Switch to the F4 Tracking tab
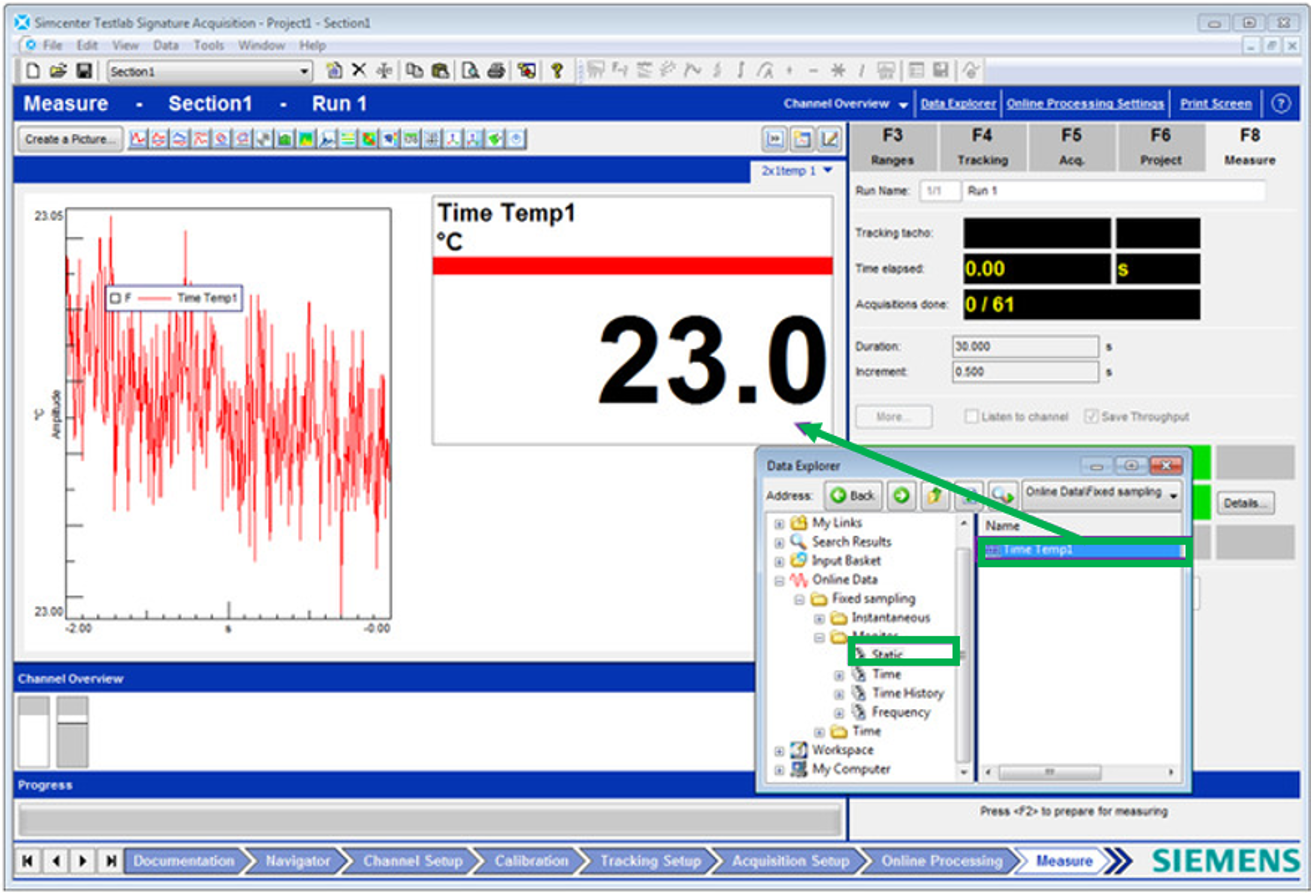Screen dimensions: 1313x893 point(982,147)
